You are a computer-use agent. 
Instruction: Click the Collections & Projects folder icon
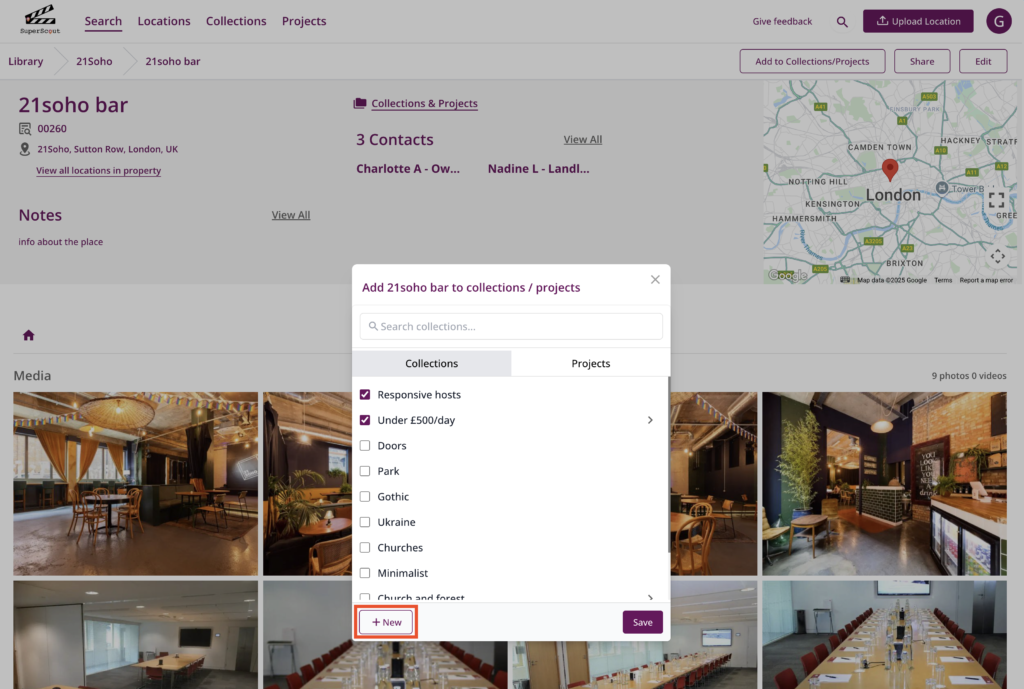[359, 103]
